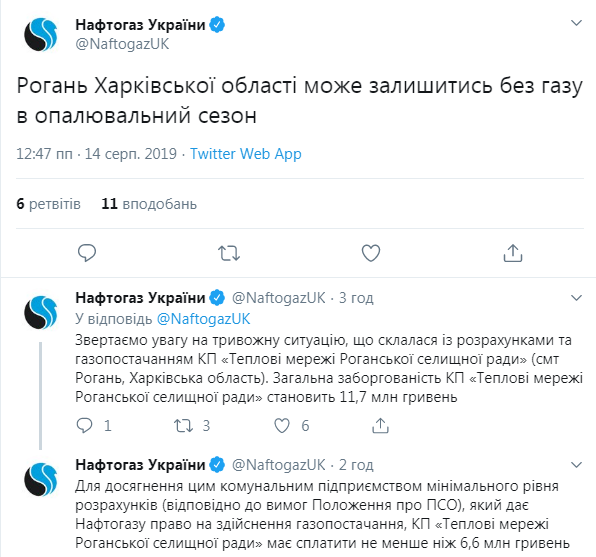This screenshot has height=557, width=596.
Task: Retweet the reply with 3 retweets
Action: tap(183, 425)
